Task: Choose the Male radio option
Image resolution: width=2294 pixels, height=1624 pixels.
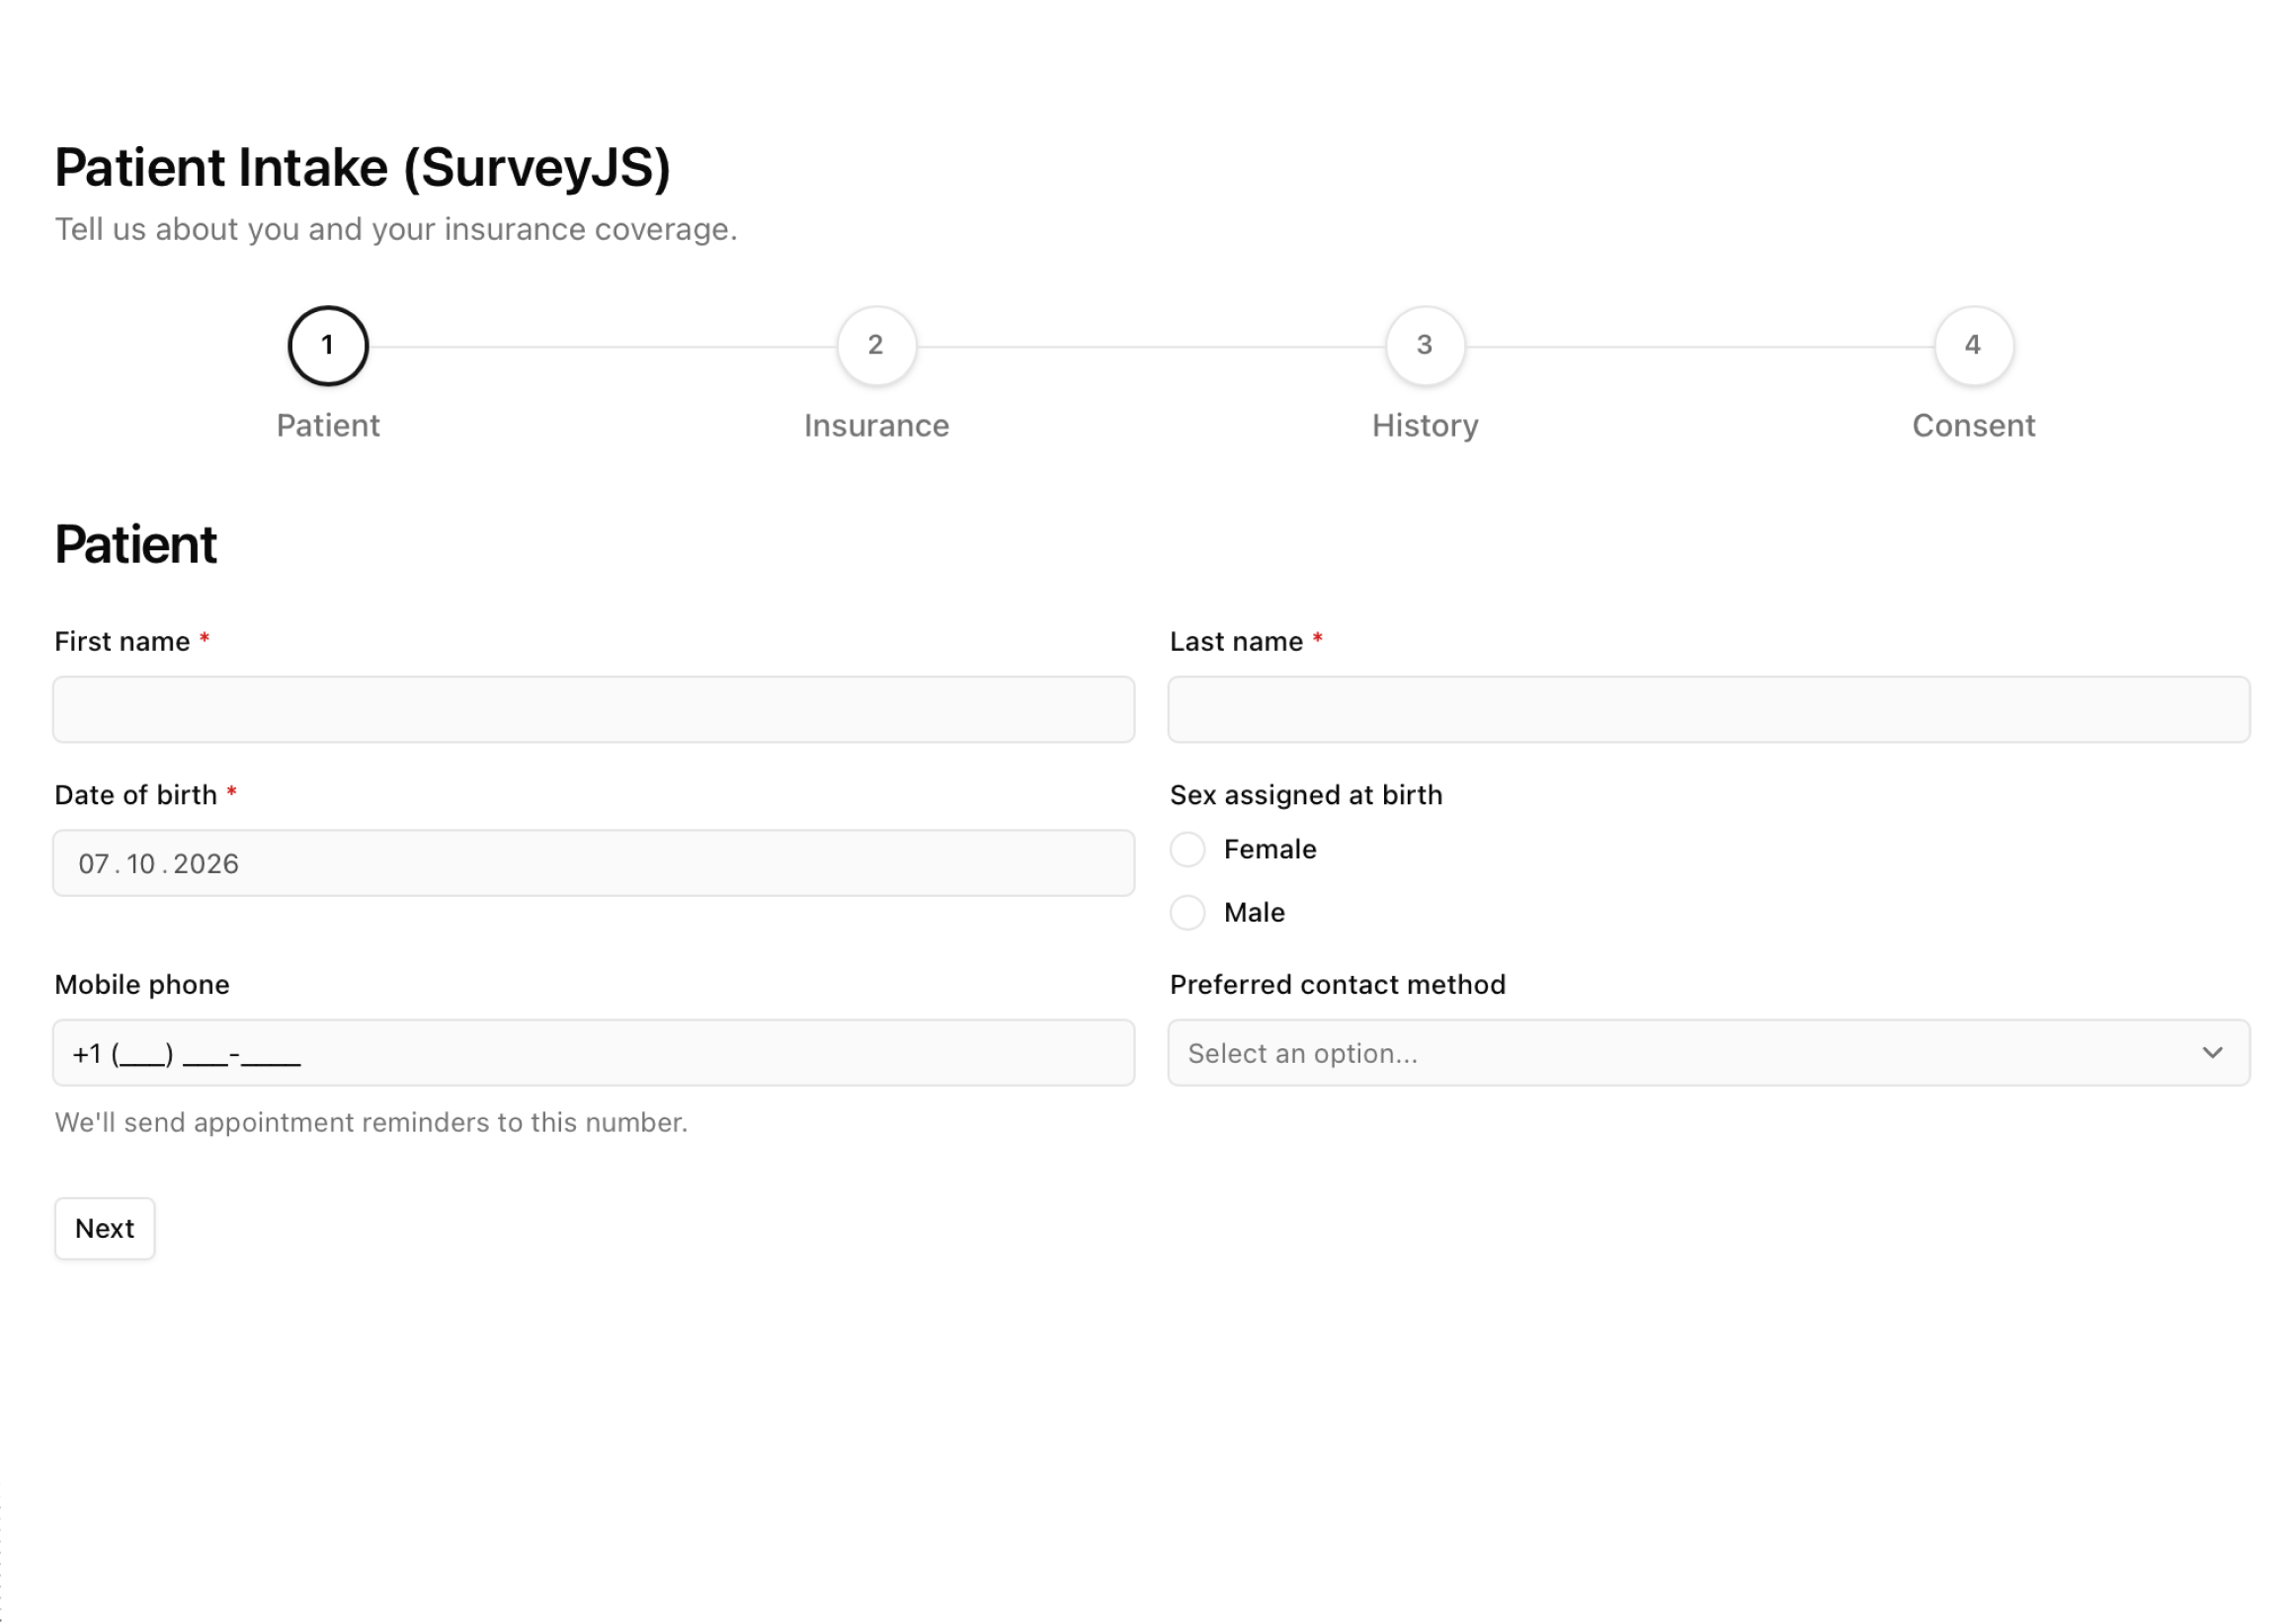Action: pyautogui.click(x=1187, y=912)
